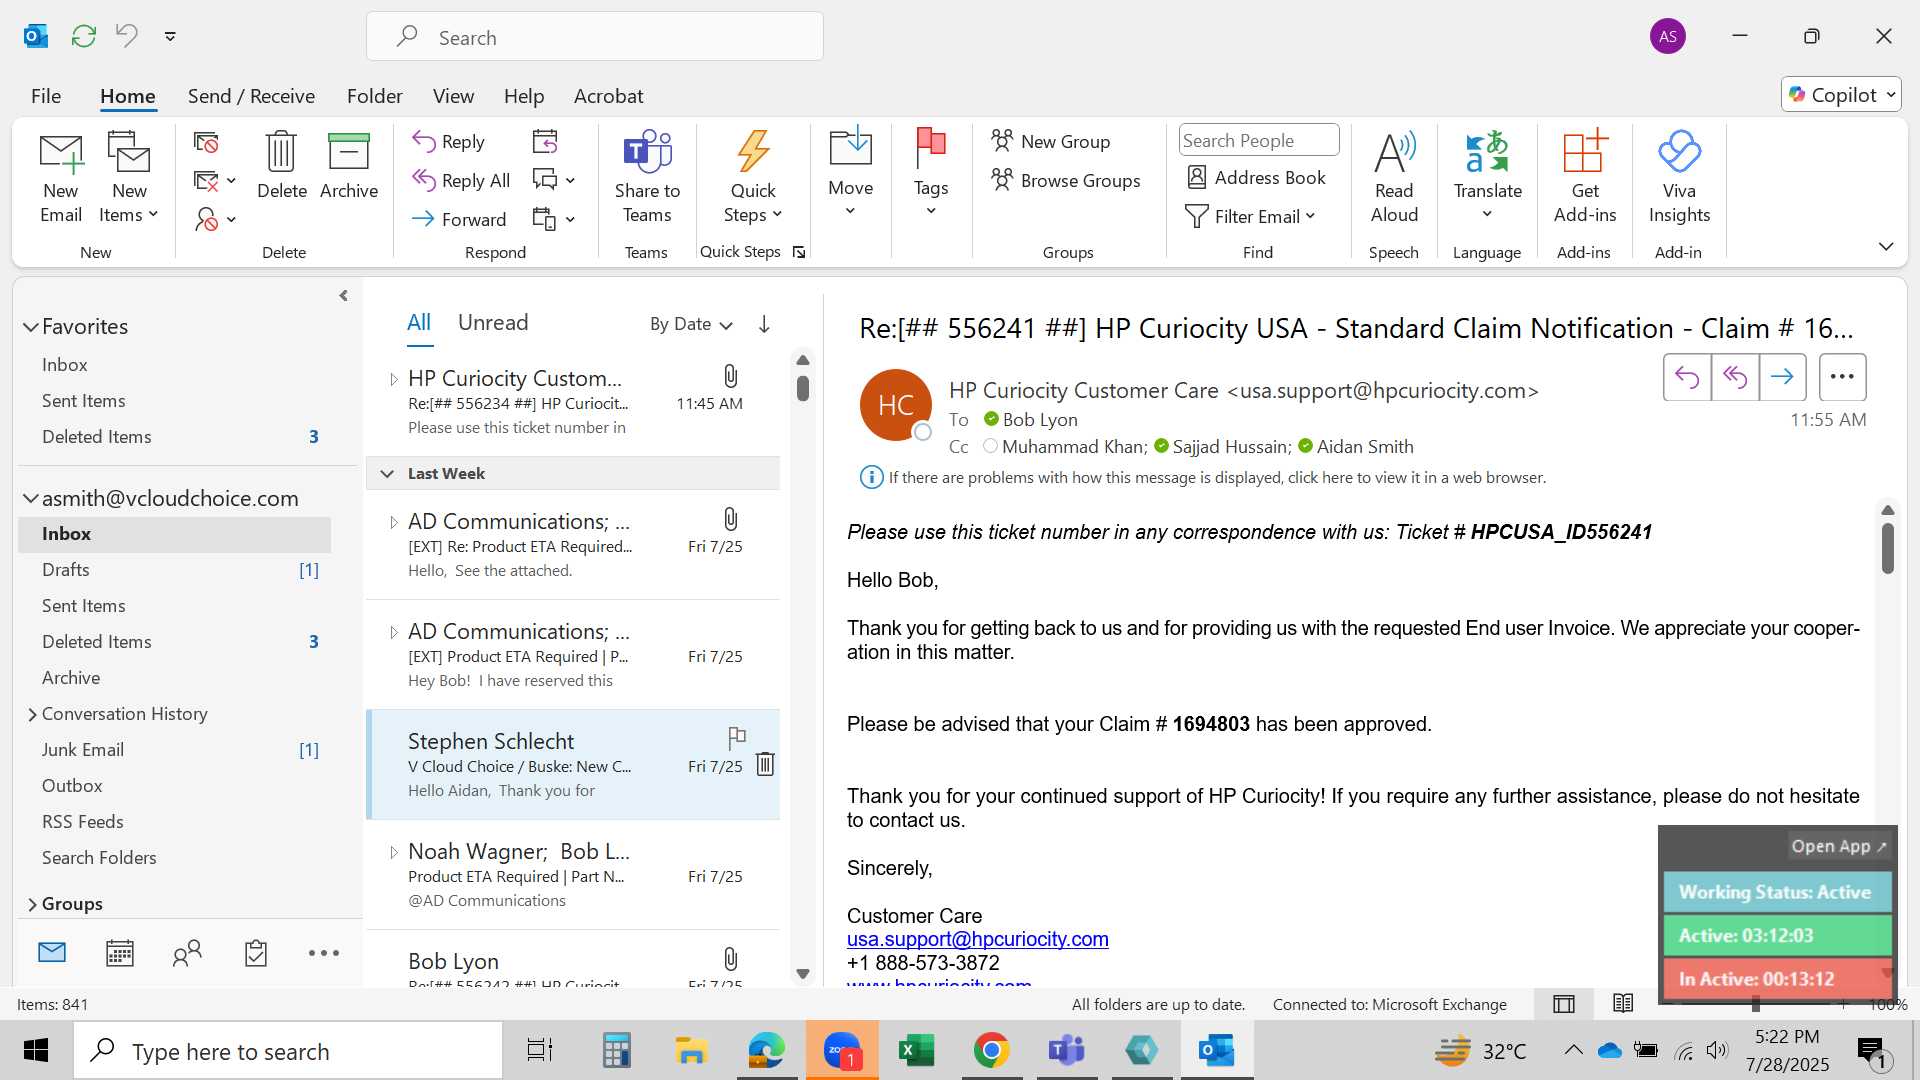
Task: Switch to Reading view in the status bar
Action: (1623, 1004)
